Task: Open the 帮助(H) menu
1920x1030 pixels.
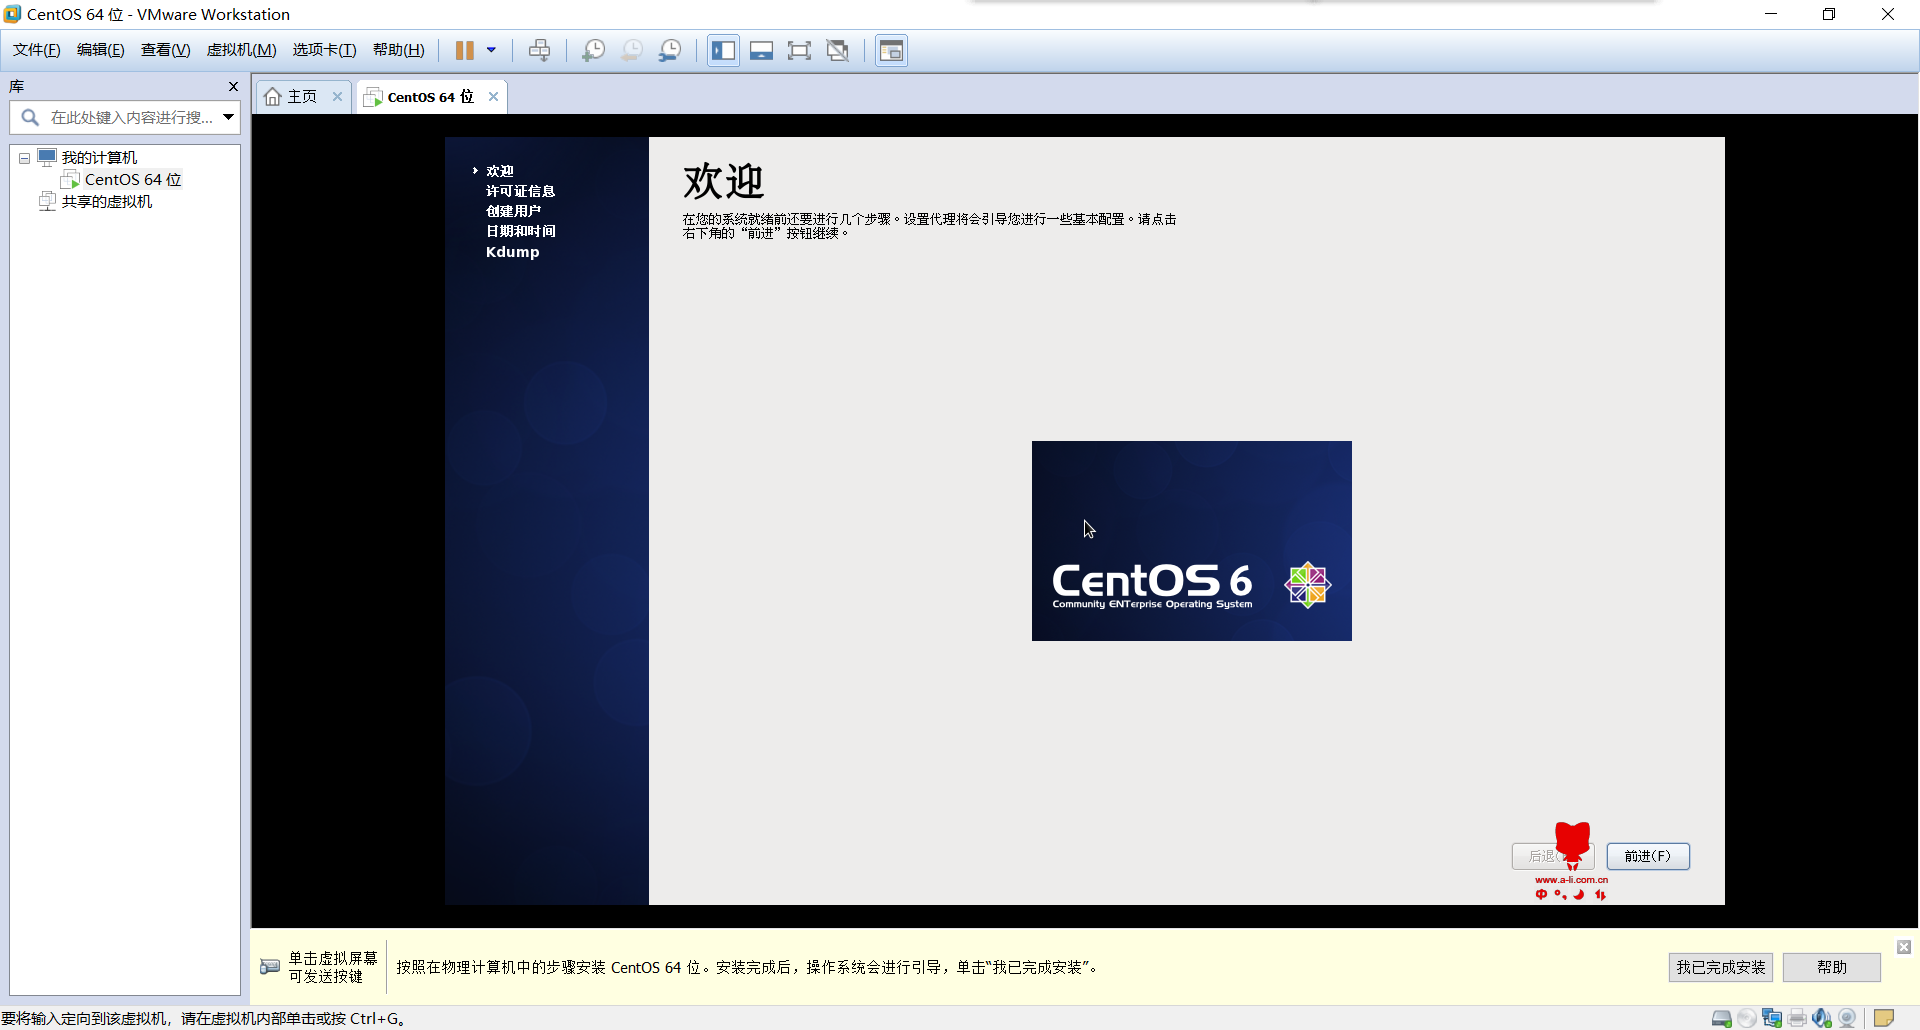Action: point(399,50)
